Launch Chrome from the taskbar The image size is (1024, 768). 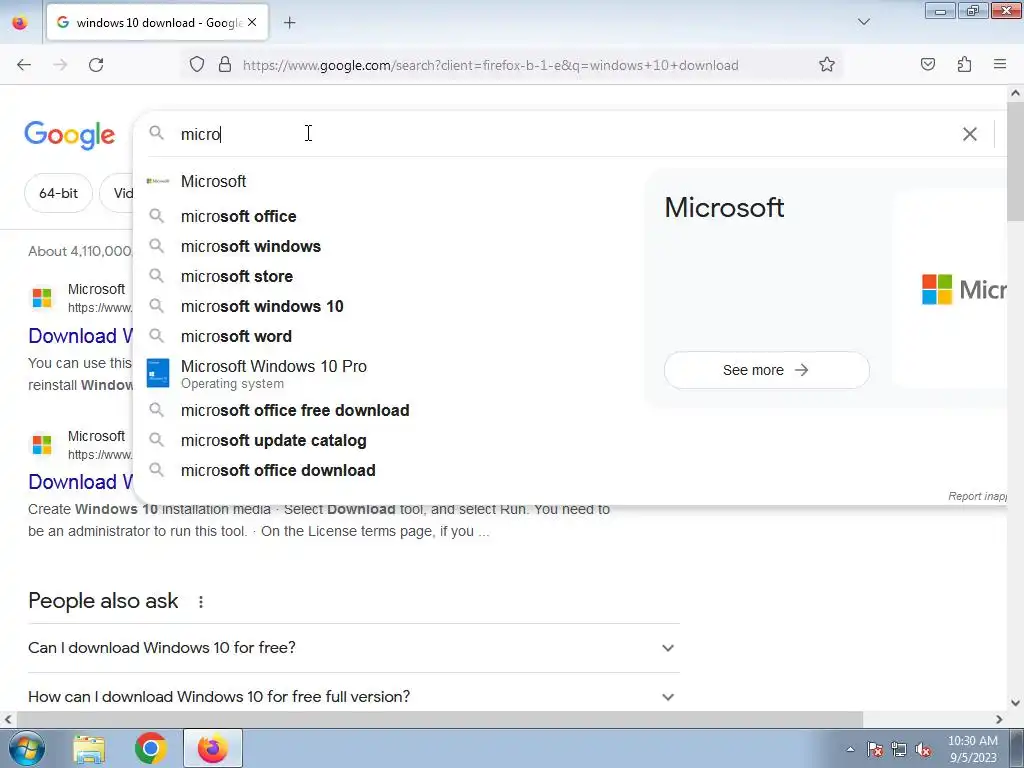[151, 748]
